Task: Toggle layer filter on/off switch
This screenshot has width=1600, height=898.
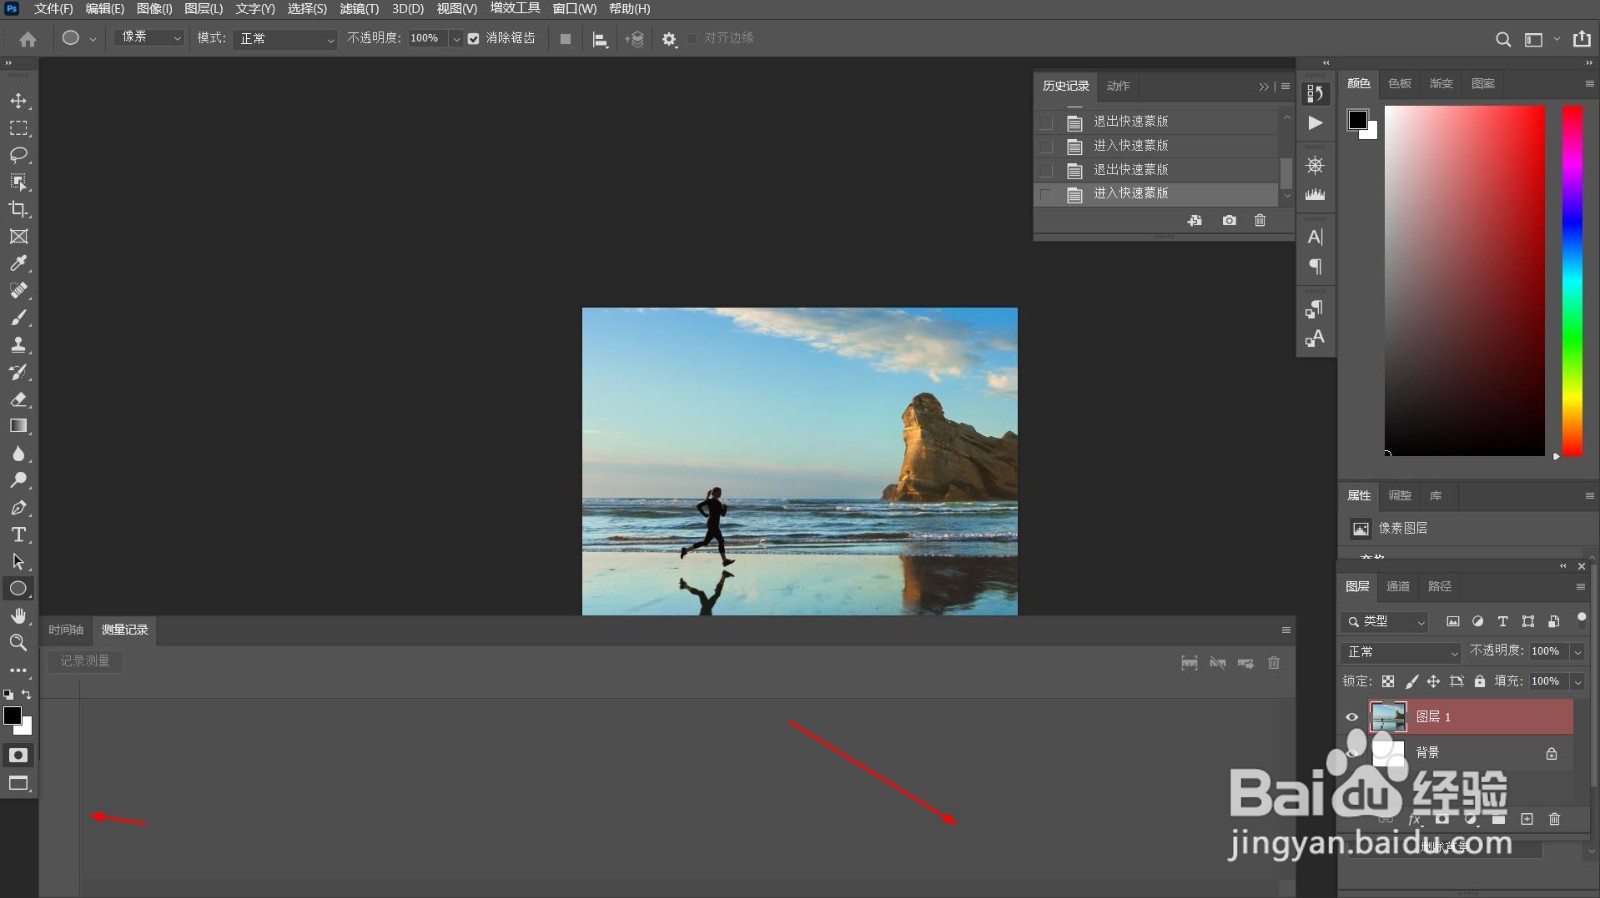Action: tap(1581, 619)
